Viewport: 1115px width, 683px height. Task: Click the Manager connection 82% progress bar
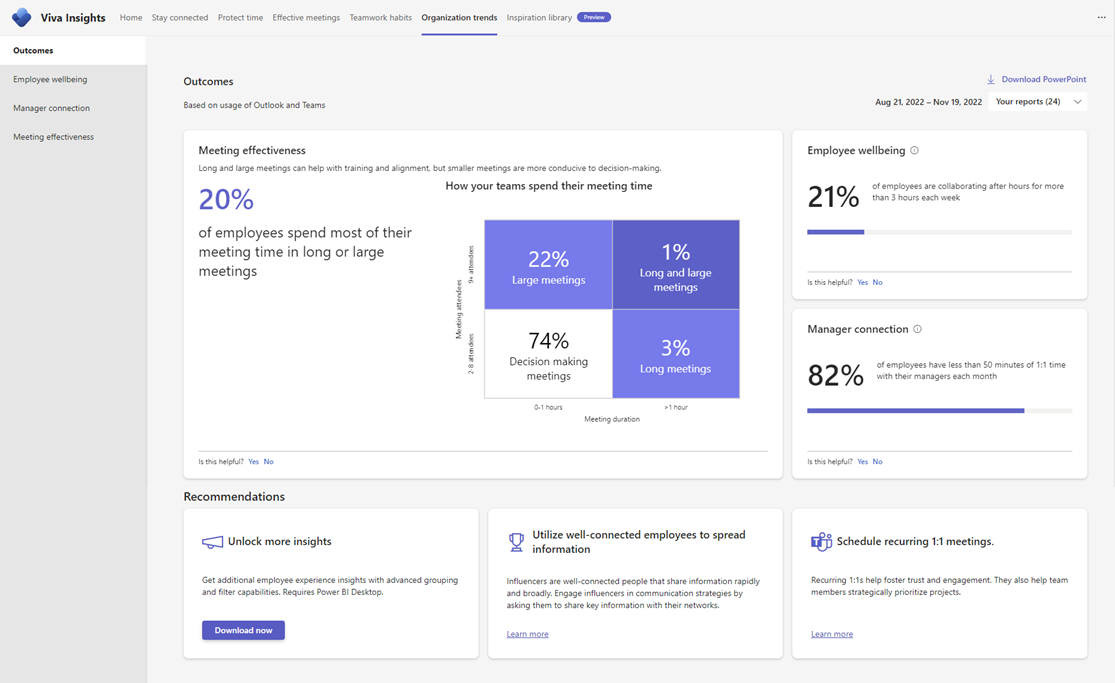939,411
